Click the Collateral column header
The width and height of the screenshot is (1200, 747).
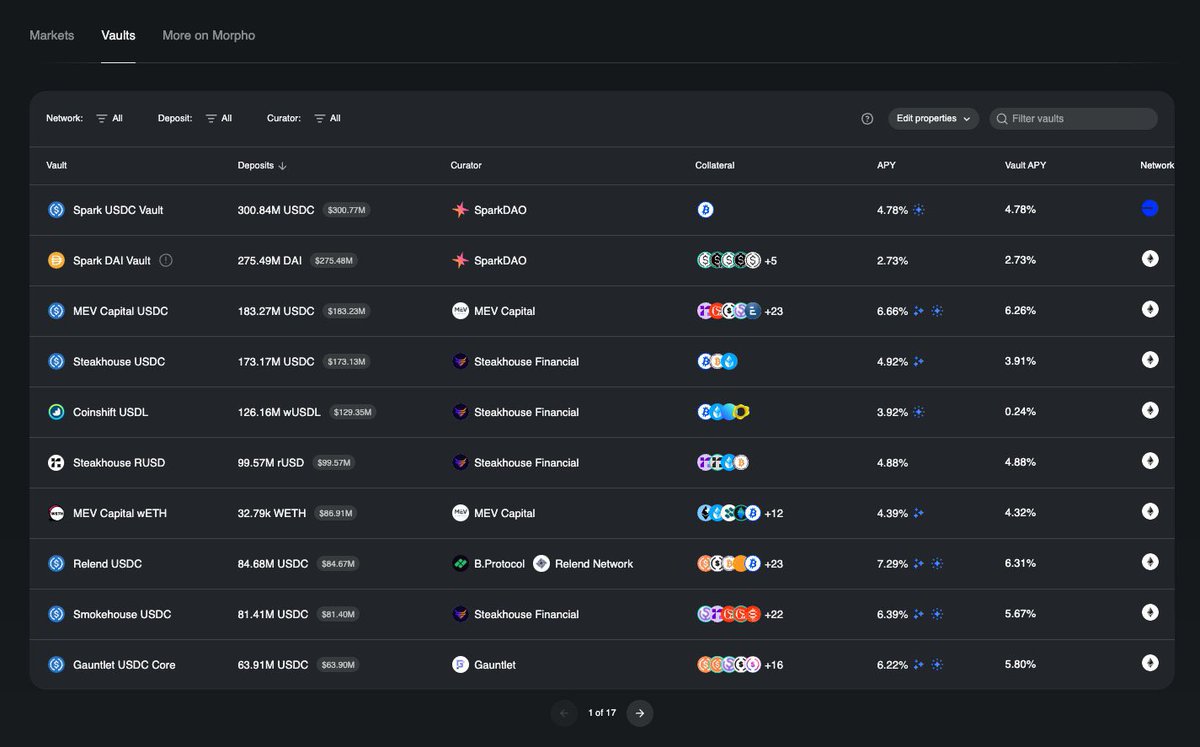(715, 165)
